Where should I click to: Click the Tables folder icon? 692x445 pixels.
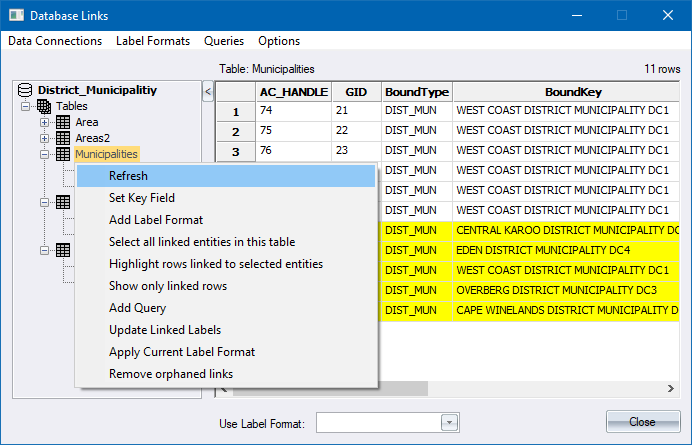pyautogui.click(x=43, y=106)
